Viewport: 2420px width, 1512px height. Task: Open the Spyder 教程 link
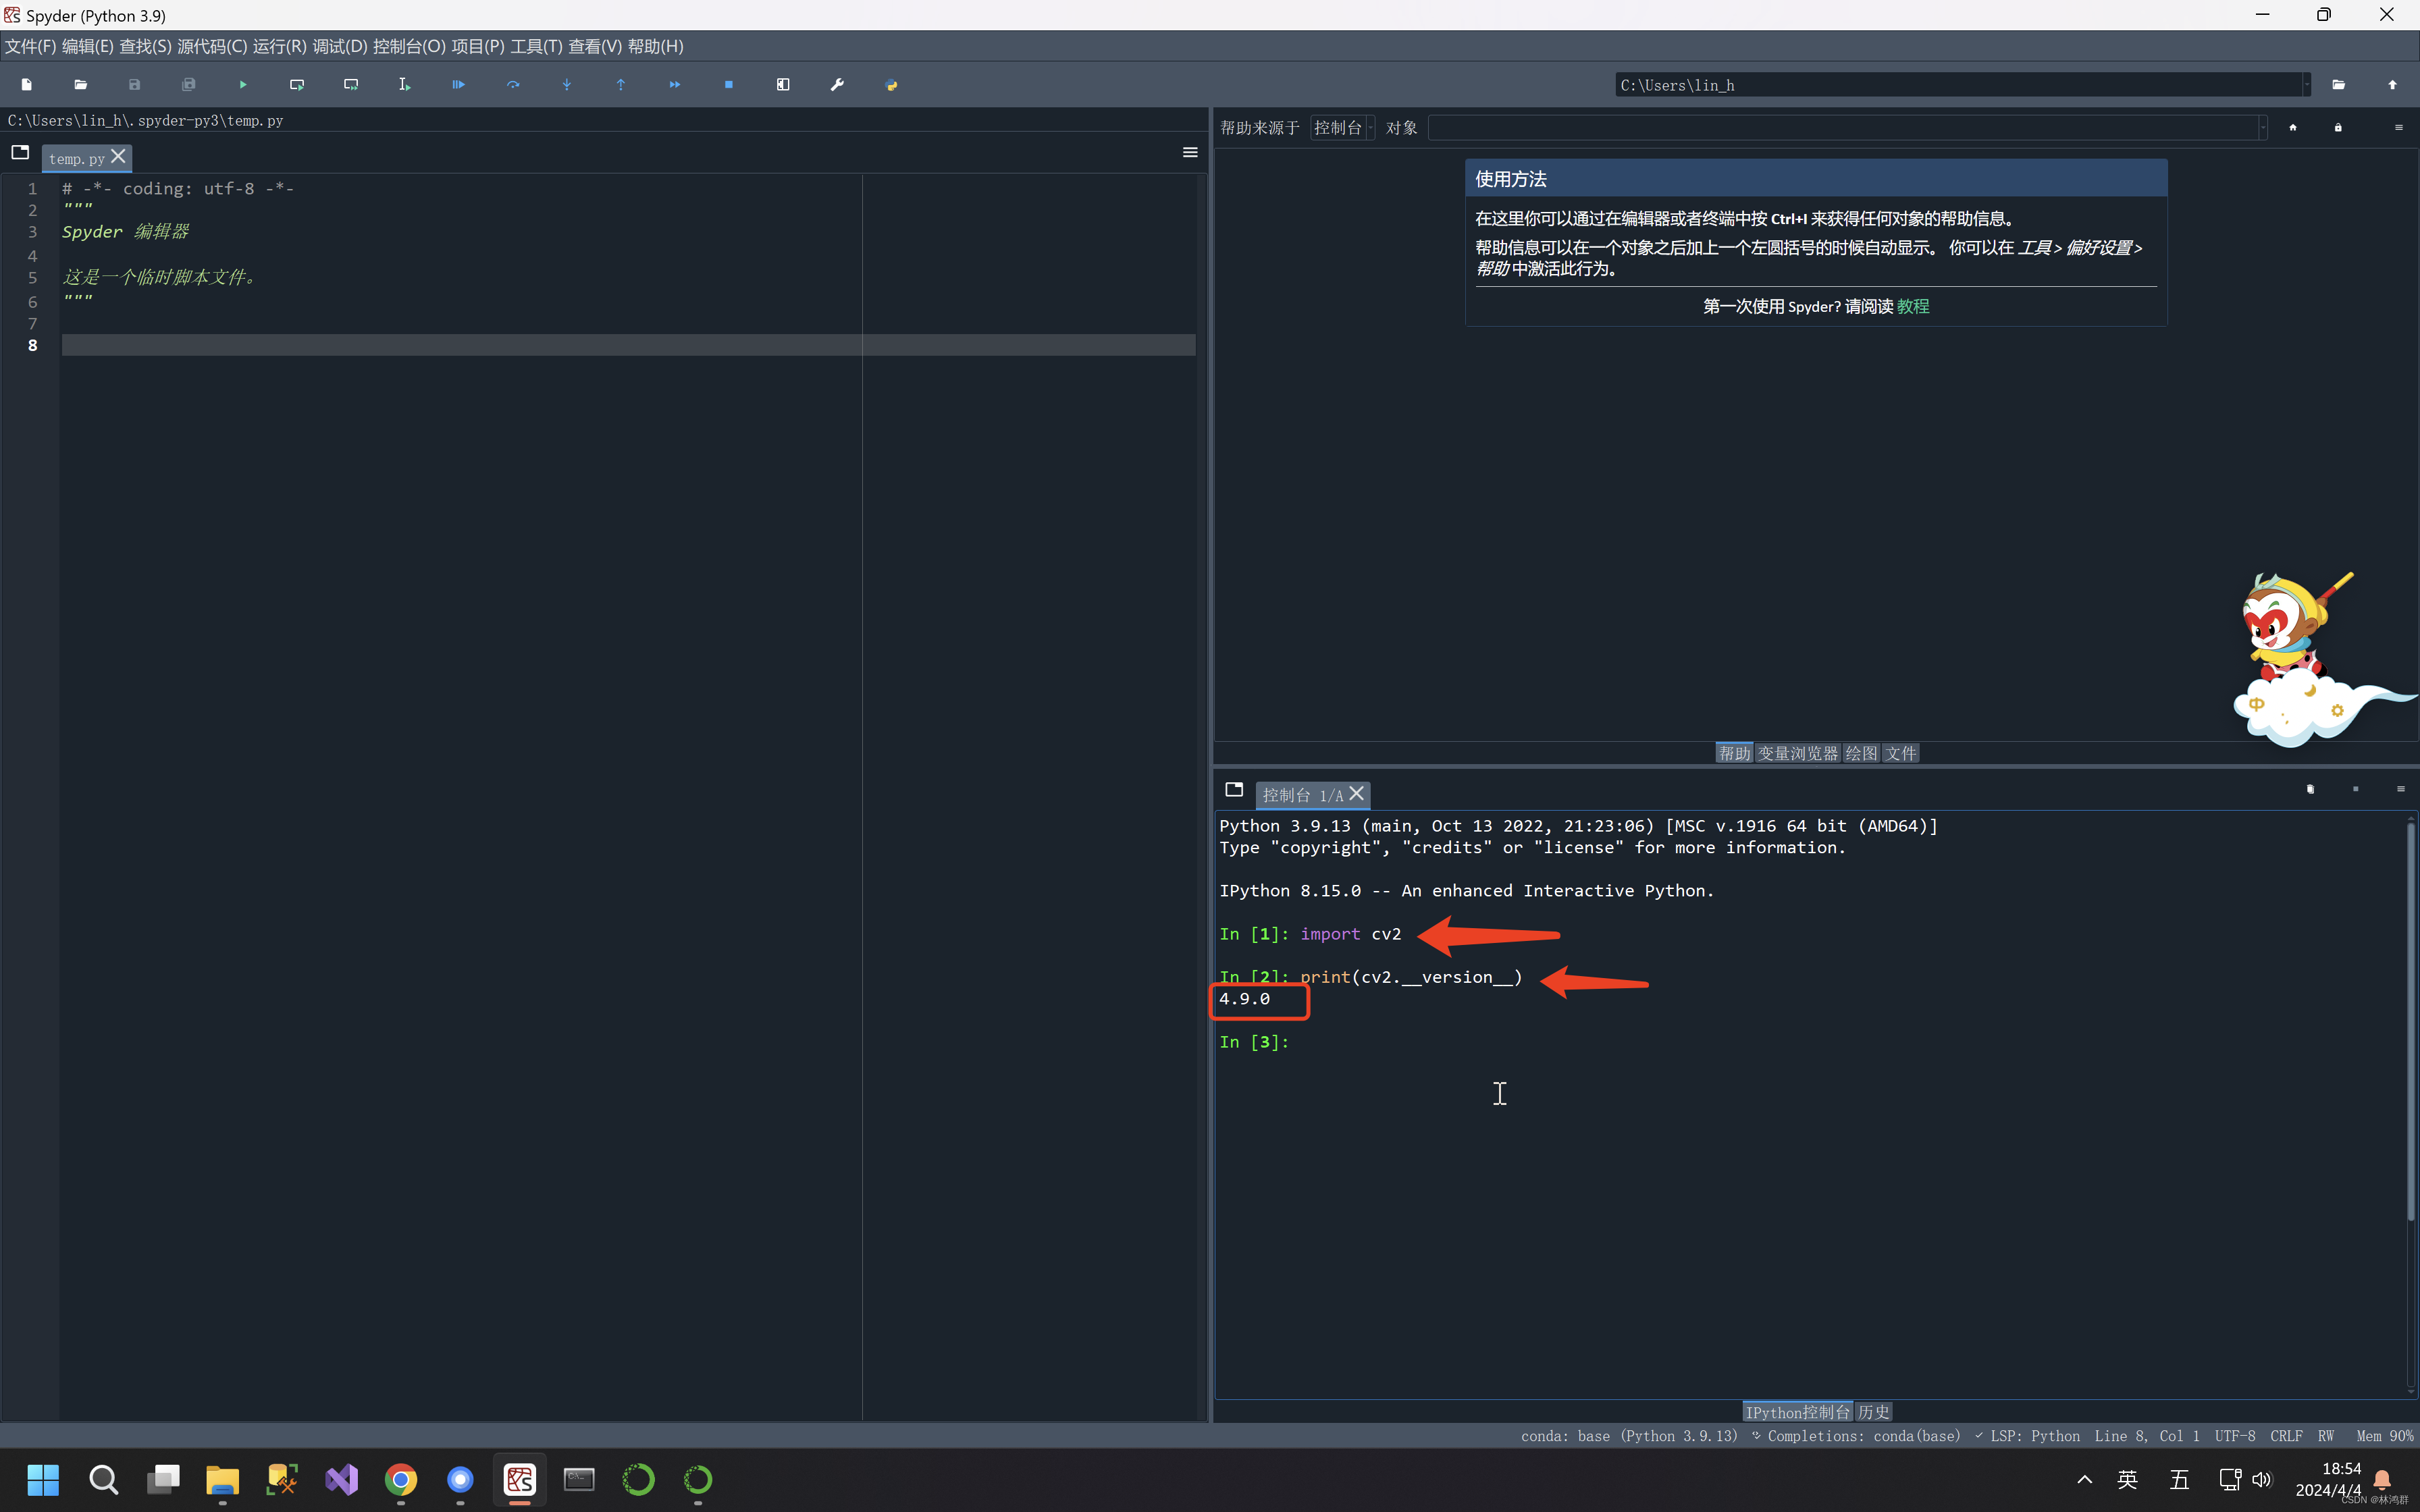(x=1912, y=306)
